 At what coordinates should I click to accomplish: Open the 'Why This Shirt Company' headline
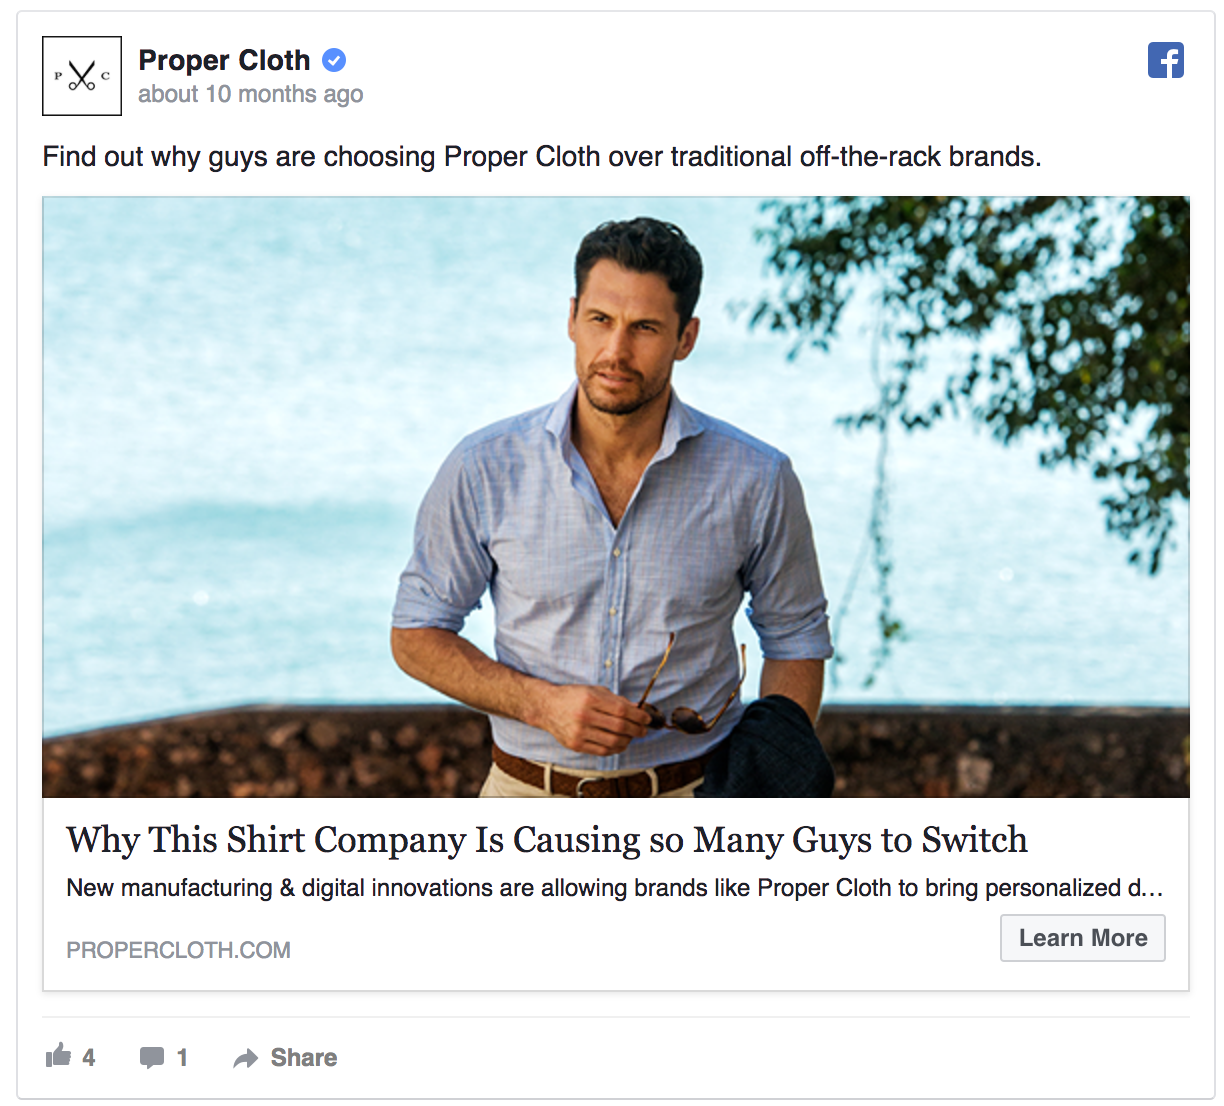[x=546, y=840]
